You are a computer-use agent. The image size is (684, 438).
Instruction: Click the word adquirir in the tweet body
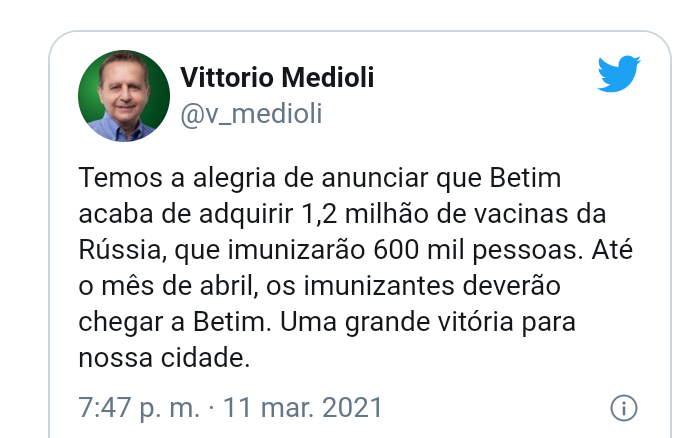click(246, 214)
